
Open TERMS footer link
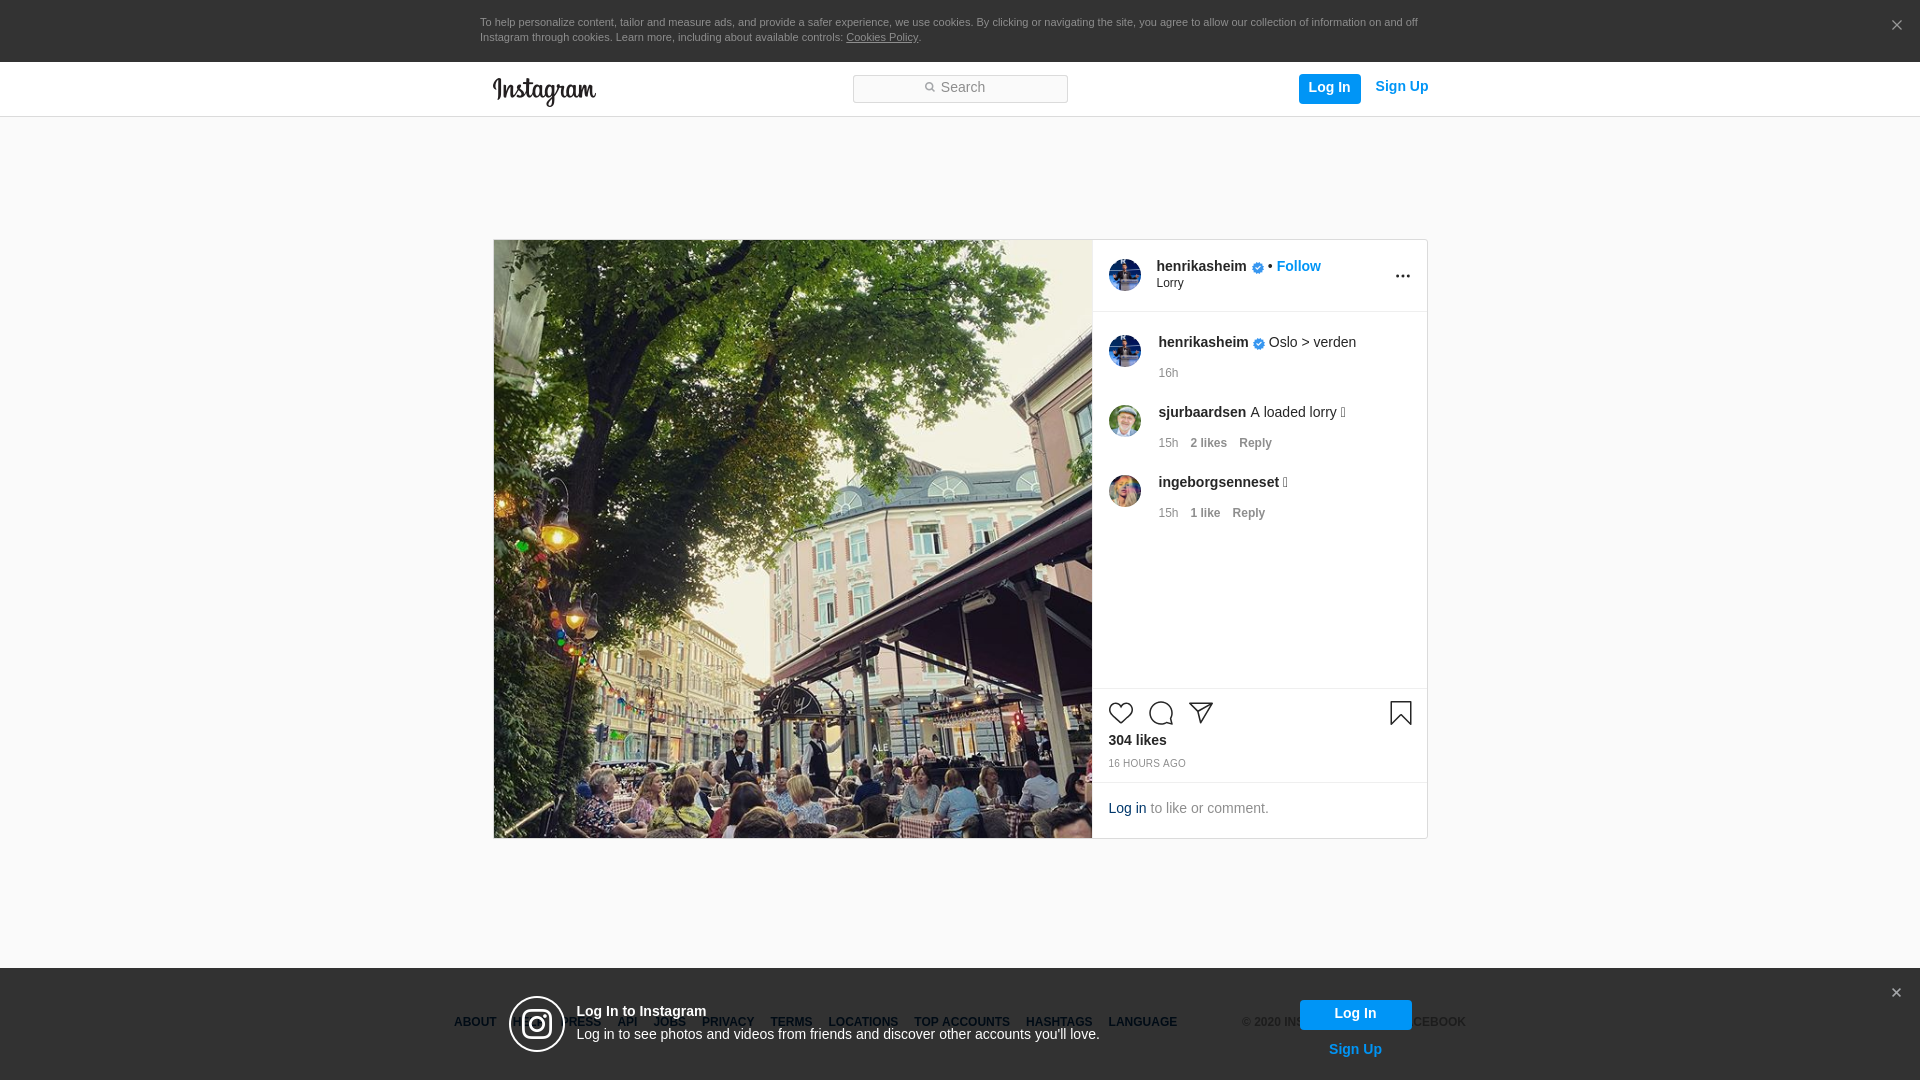click(791, 1022)
